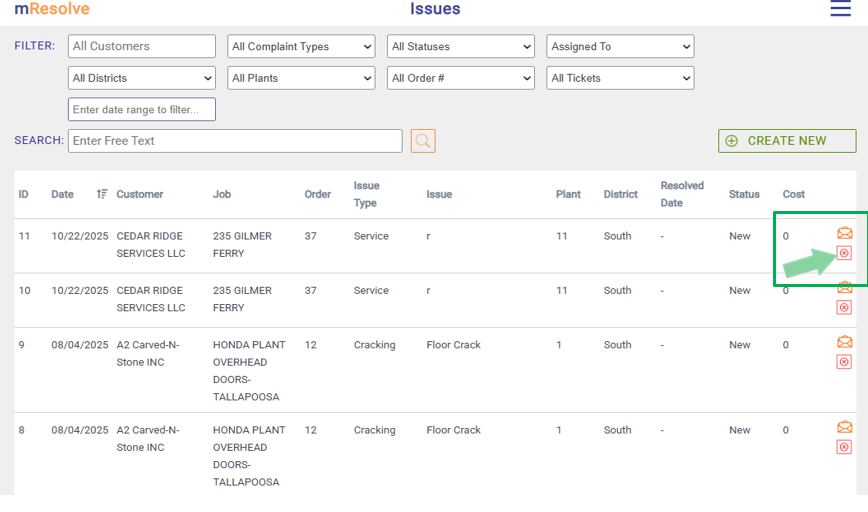Click the envelope icon for issue 8
The image size is (868, 512).
(845, 427)
